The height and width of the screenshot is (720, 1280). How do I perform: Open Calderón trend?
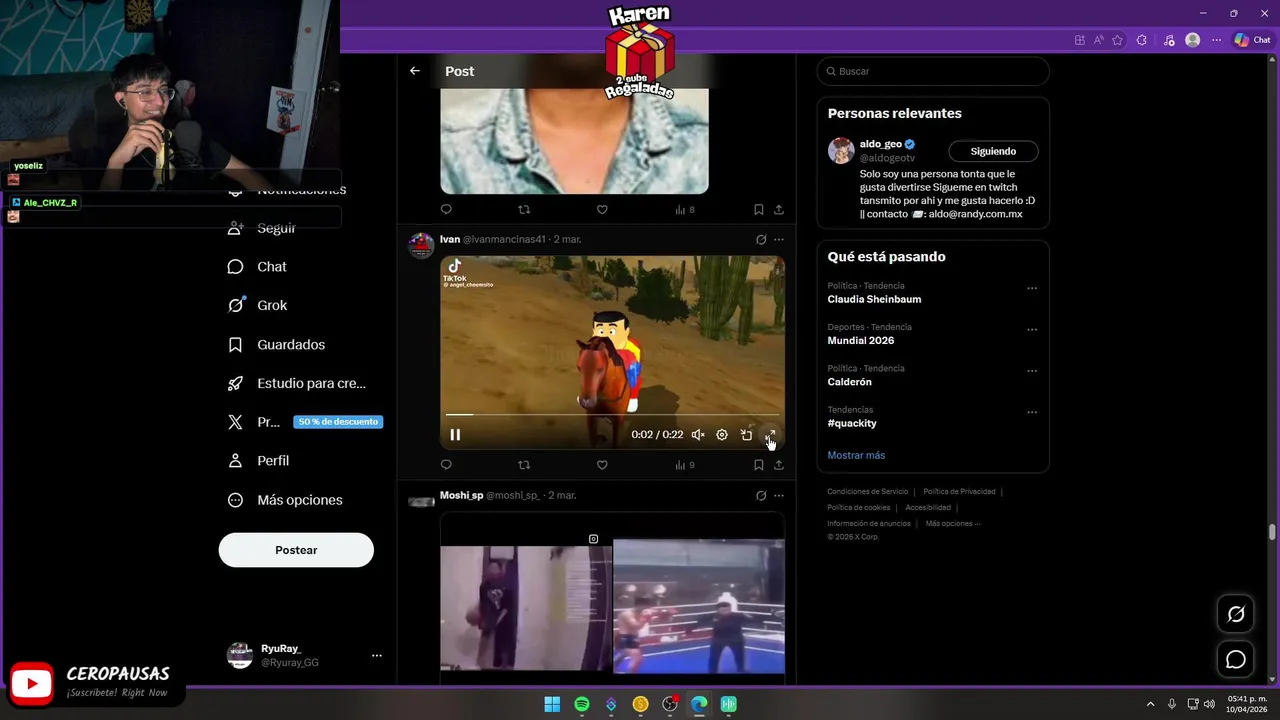point(850,382)
